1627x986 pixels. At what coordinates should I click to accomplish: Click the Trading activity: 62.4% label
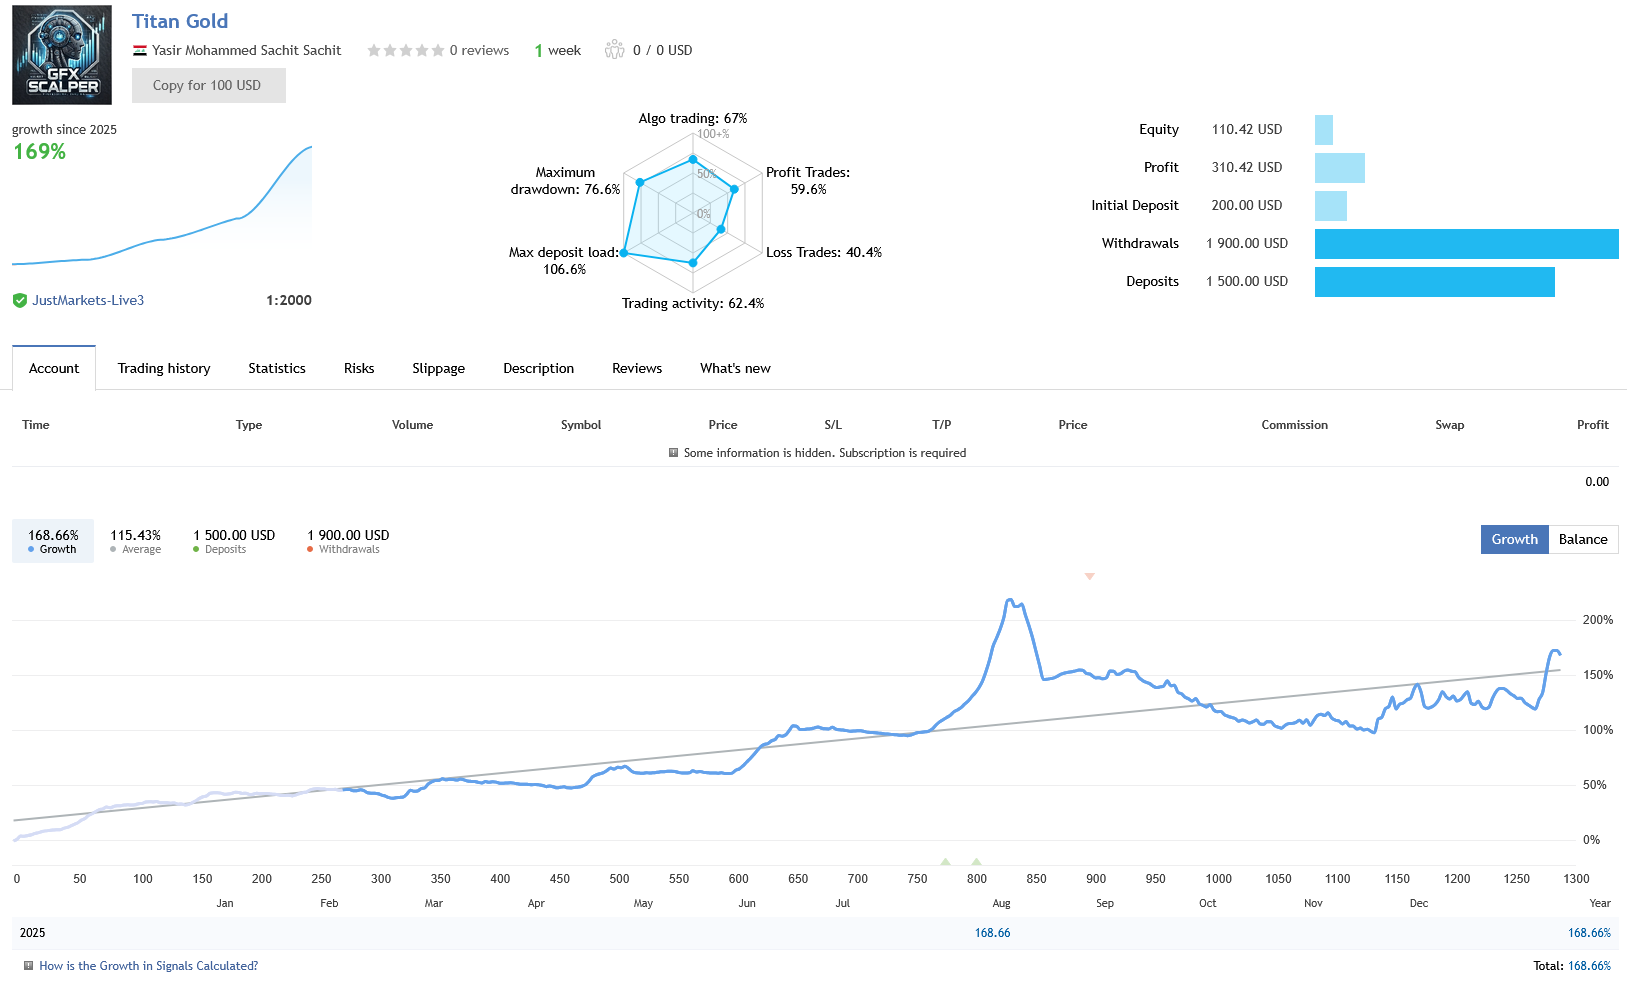click(693, 303)
